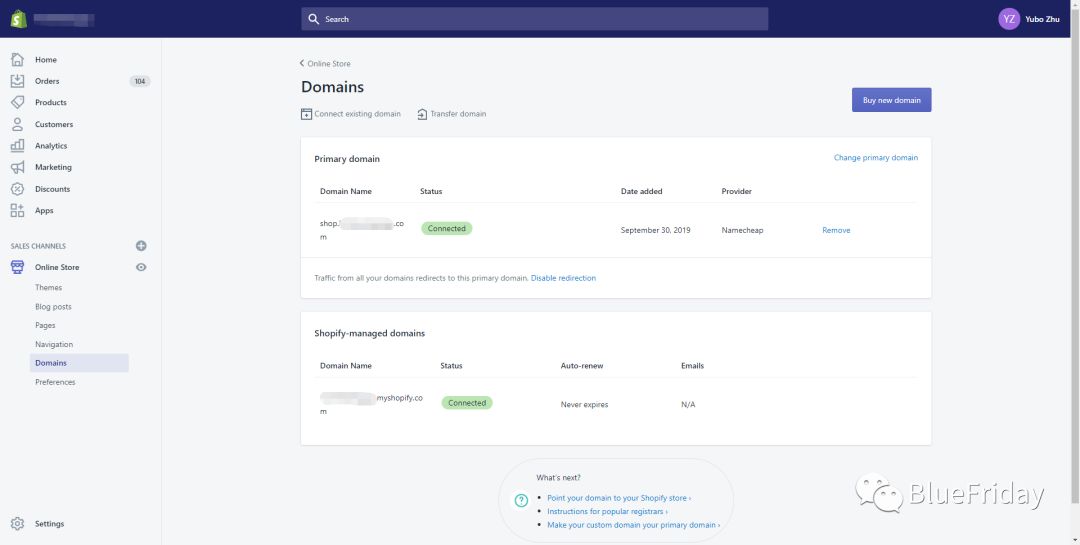Image resolution: width=1080 pixels, height=545 pixels.
Task: Open Pages under Online Store
Action: click(x=45, y=325)
